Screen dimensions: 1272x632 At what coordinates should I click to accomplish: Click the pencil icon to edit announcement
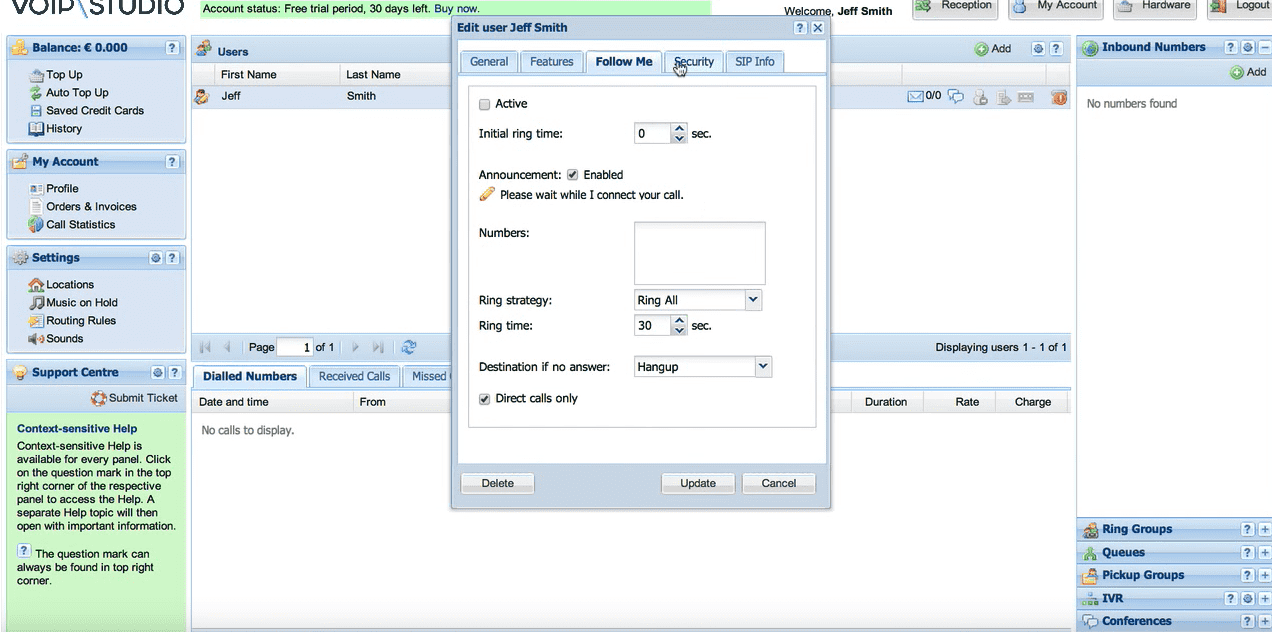point(487,194)
